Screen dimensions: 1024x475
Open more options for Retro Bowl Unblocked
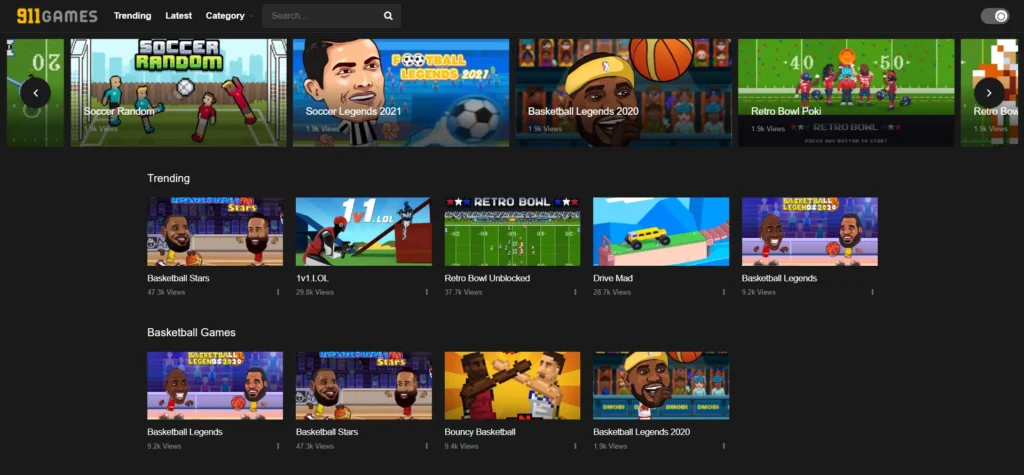tap(575, 292)
